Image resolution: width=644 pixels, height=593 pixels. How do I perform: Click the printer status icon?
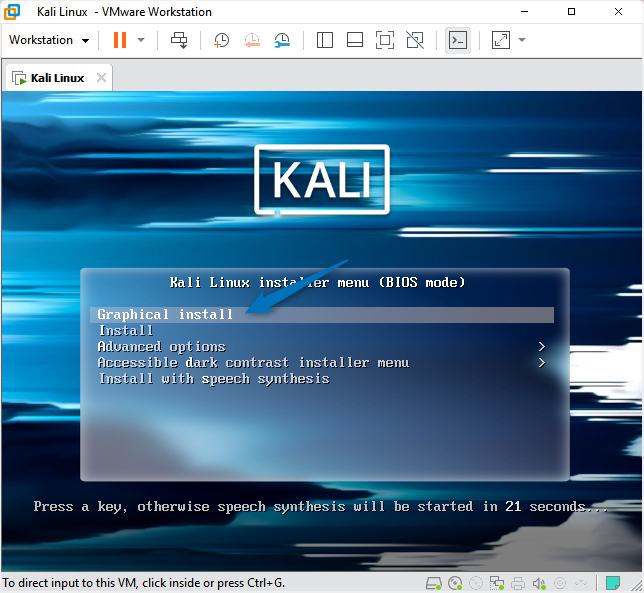[518, 583]
